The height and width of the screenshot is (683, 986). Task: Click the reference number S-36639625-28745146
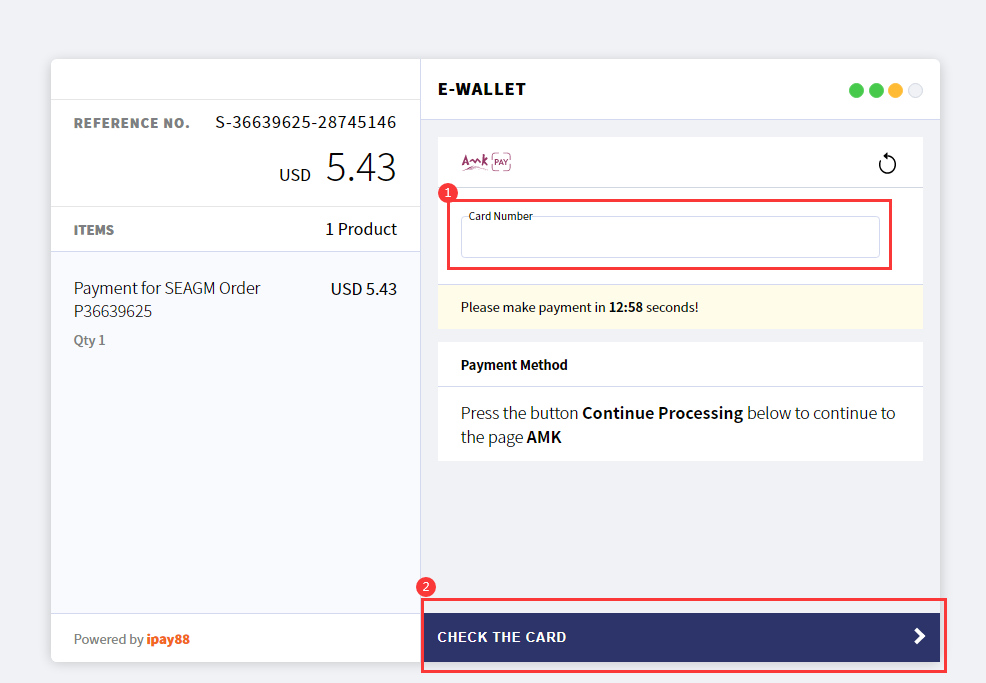tap(306, 122)
